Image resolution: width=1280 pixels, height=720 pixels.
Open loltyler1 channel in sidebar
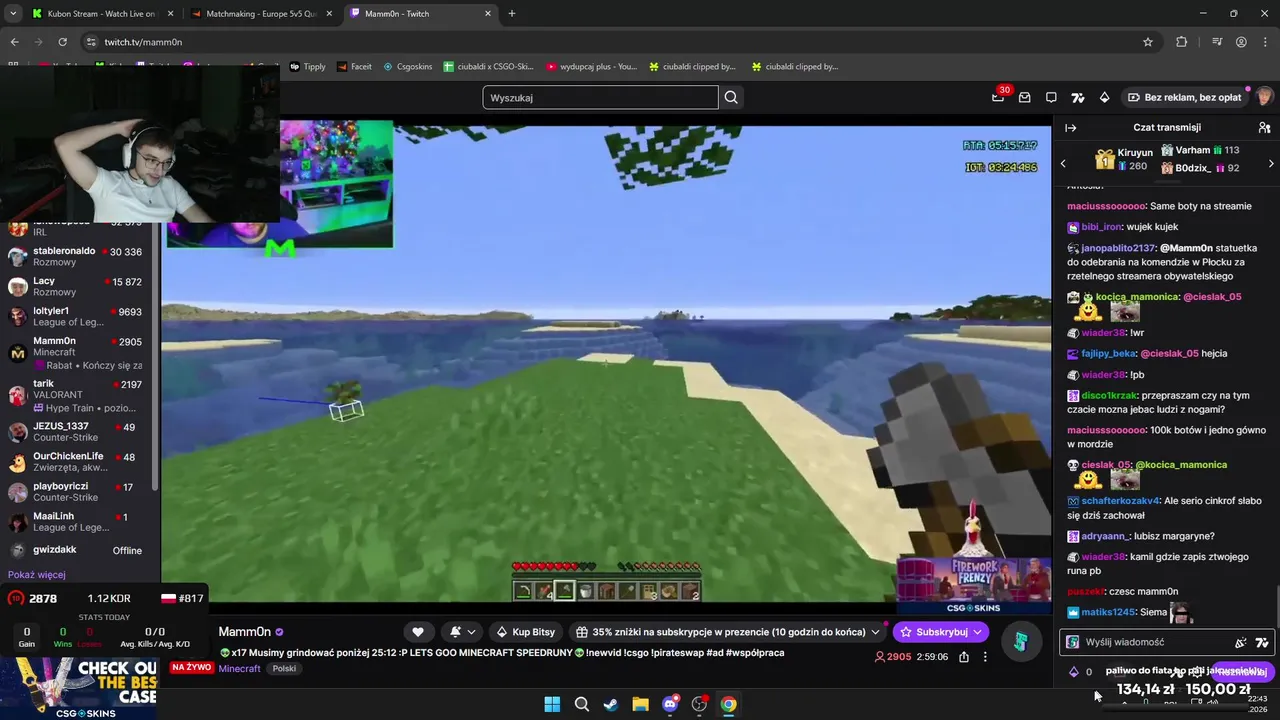point(80,317)
